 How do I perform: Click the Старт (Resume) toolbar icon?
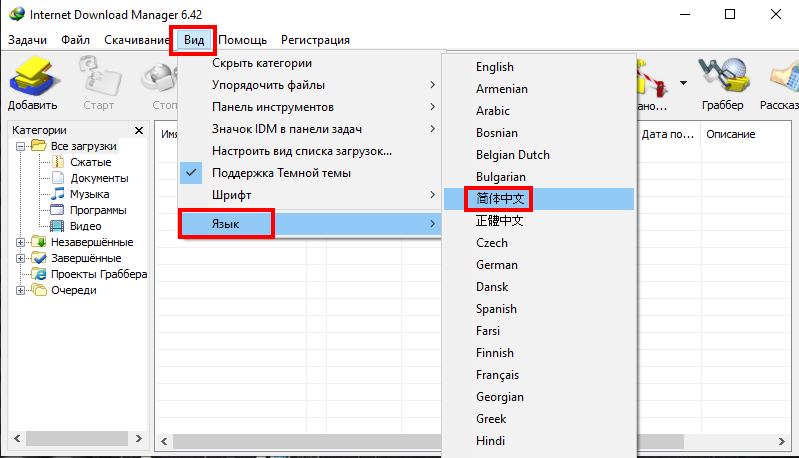96,80
